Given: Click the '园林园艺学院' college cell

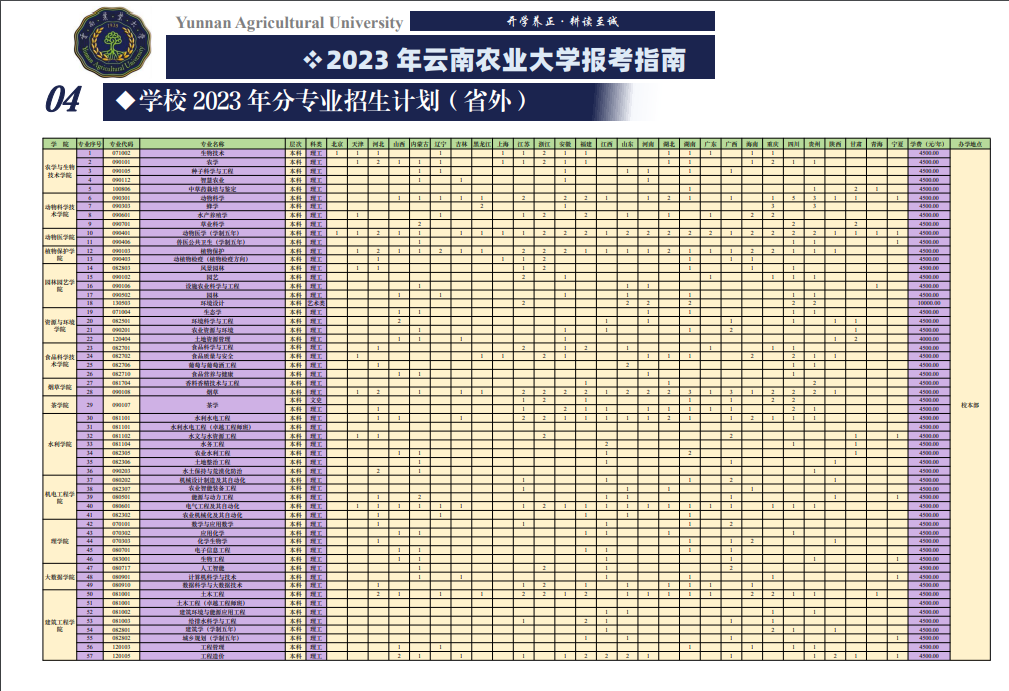Looking at the screenshot, I should pyautogui.click(x=59, y=286).
